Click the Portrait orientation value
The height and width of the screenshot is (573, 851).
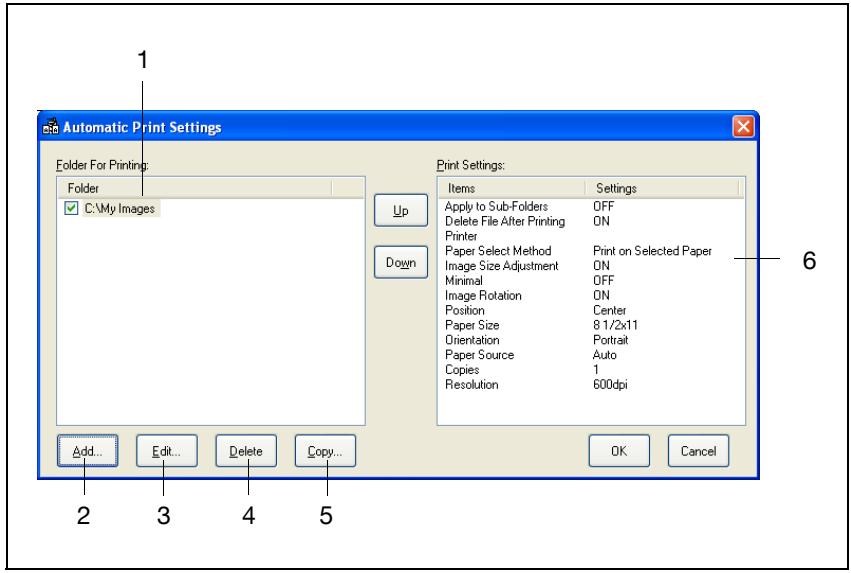pos(610,340)
